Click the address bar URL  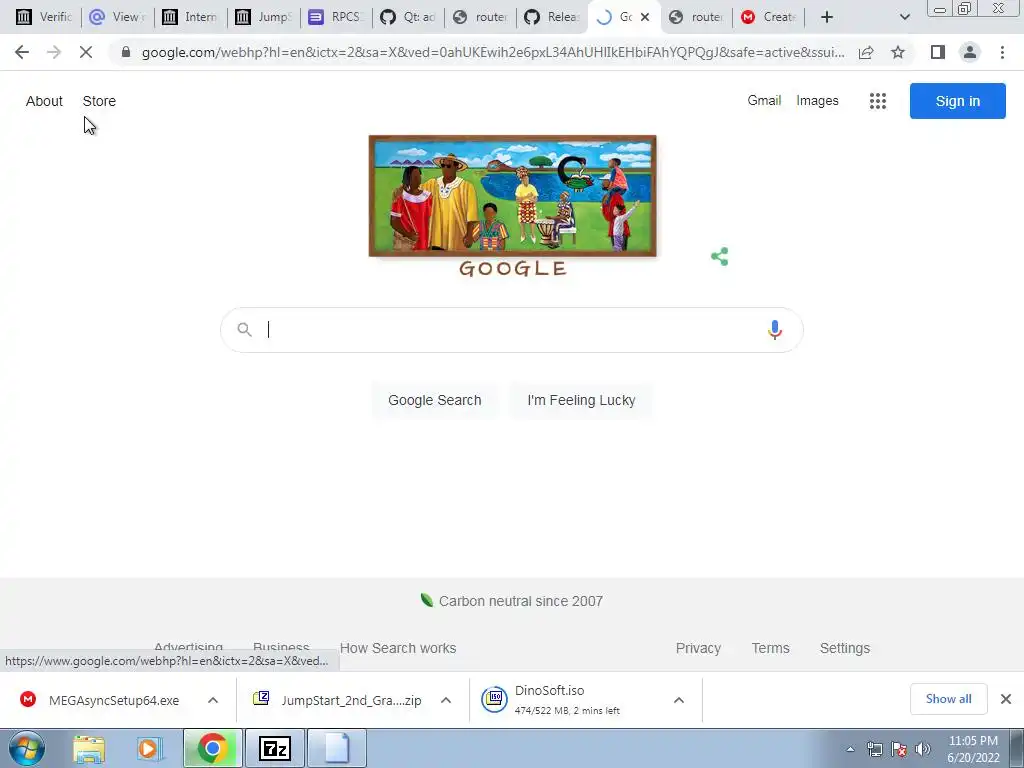tap(492, 52)
